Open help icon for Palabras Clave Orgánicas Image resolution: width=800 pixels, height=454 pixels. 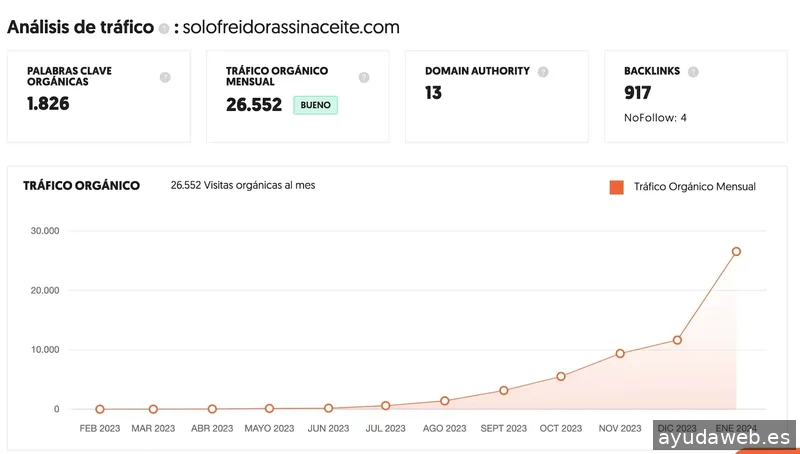coord(165,78)
